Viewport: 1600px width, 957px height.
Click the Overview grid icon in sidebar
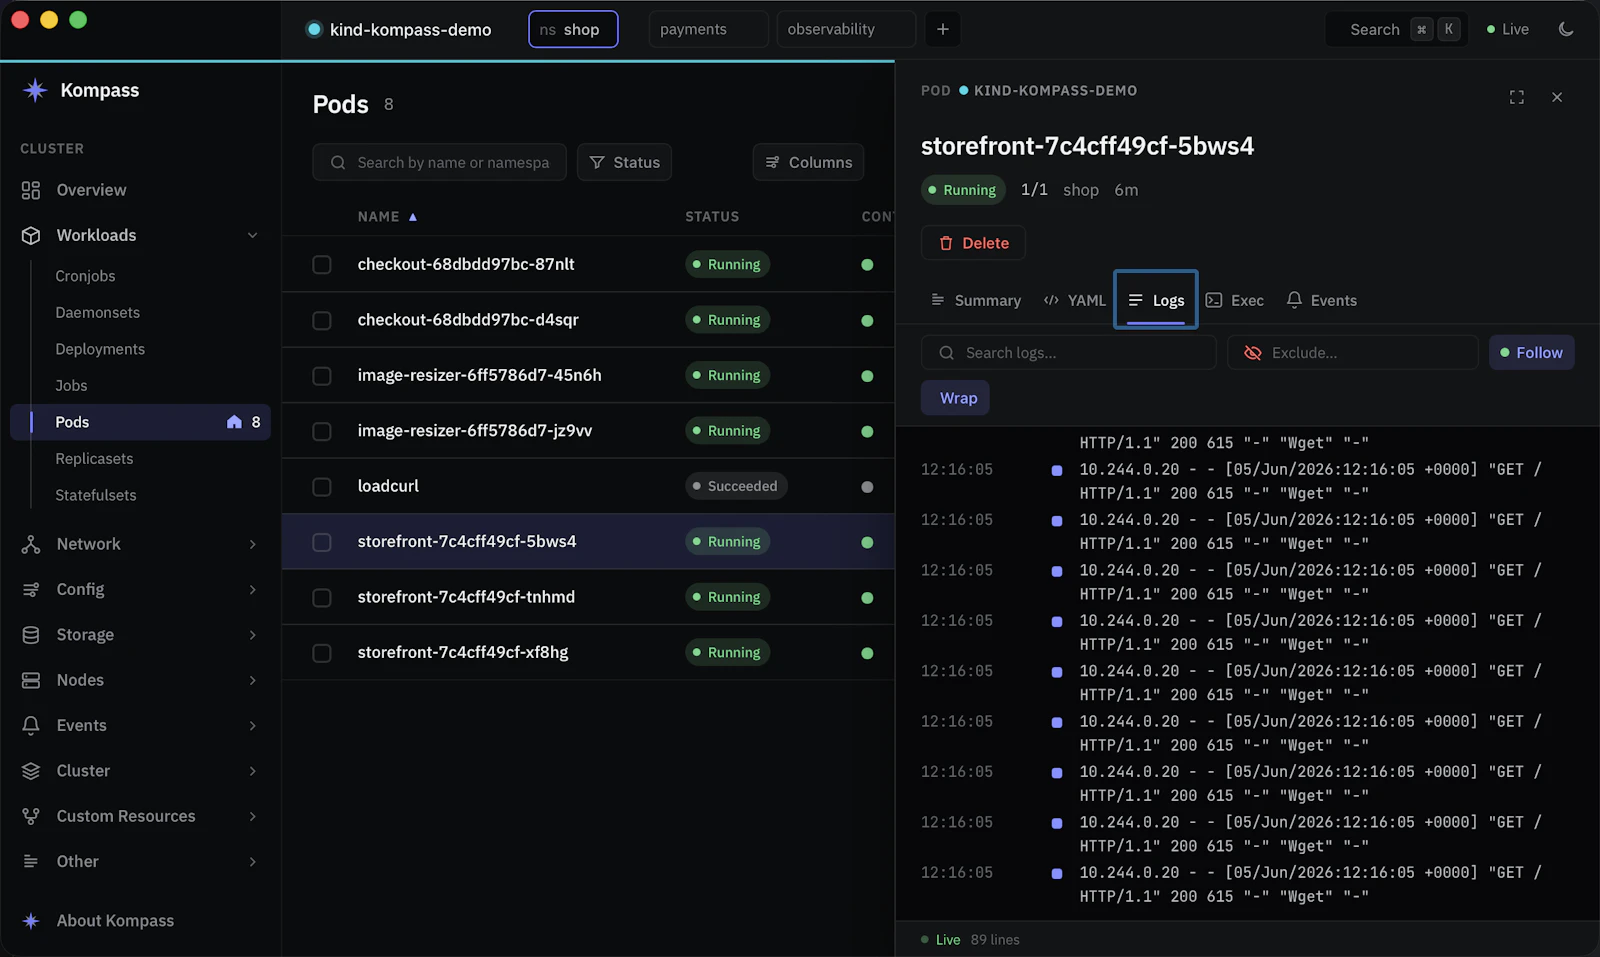point(31,190)
